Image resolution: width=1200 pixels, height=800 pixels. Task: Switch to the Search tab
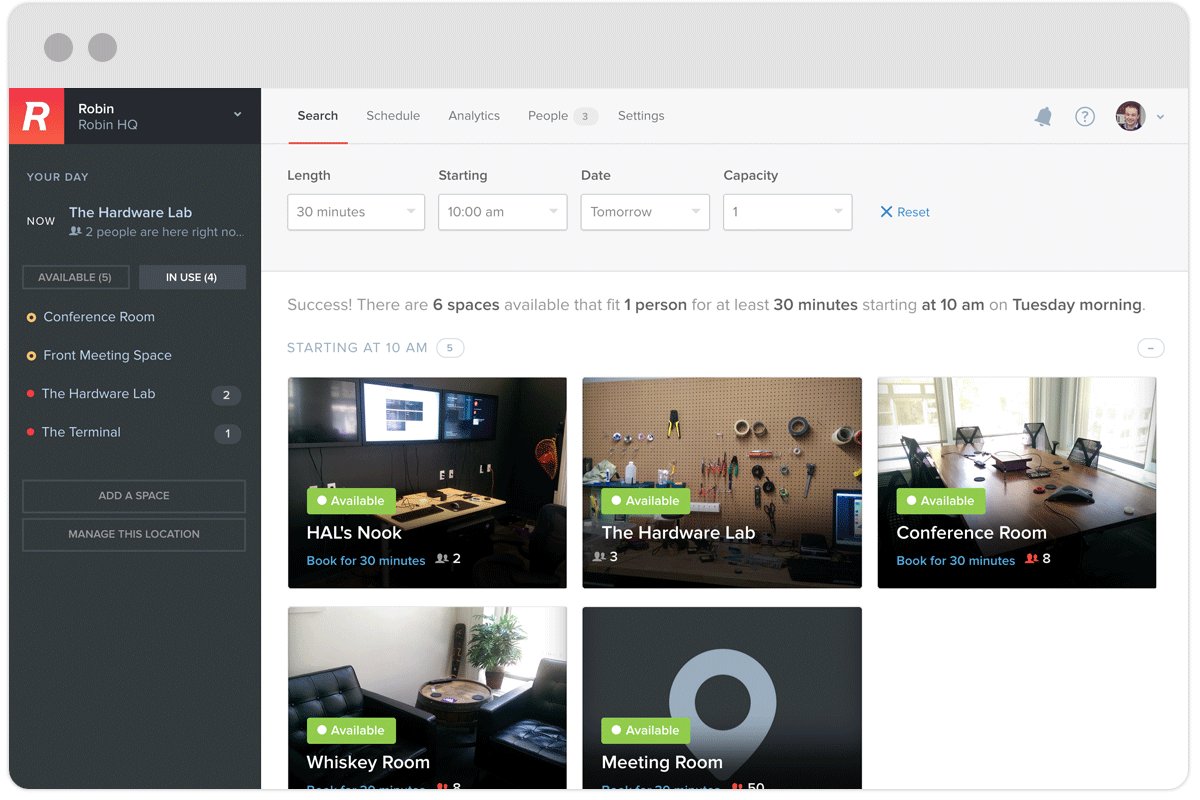pos(318,116)
